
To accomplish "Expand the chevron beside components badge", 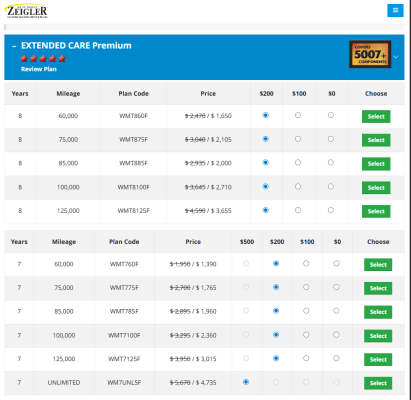I will click(x=396, y=57).
